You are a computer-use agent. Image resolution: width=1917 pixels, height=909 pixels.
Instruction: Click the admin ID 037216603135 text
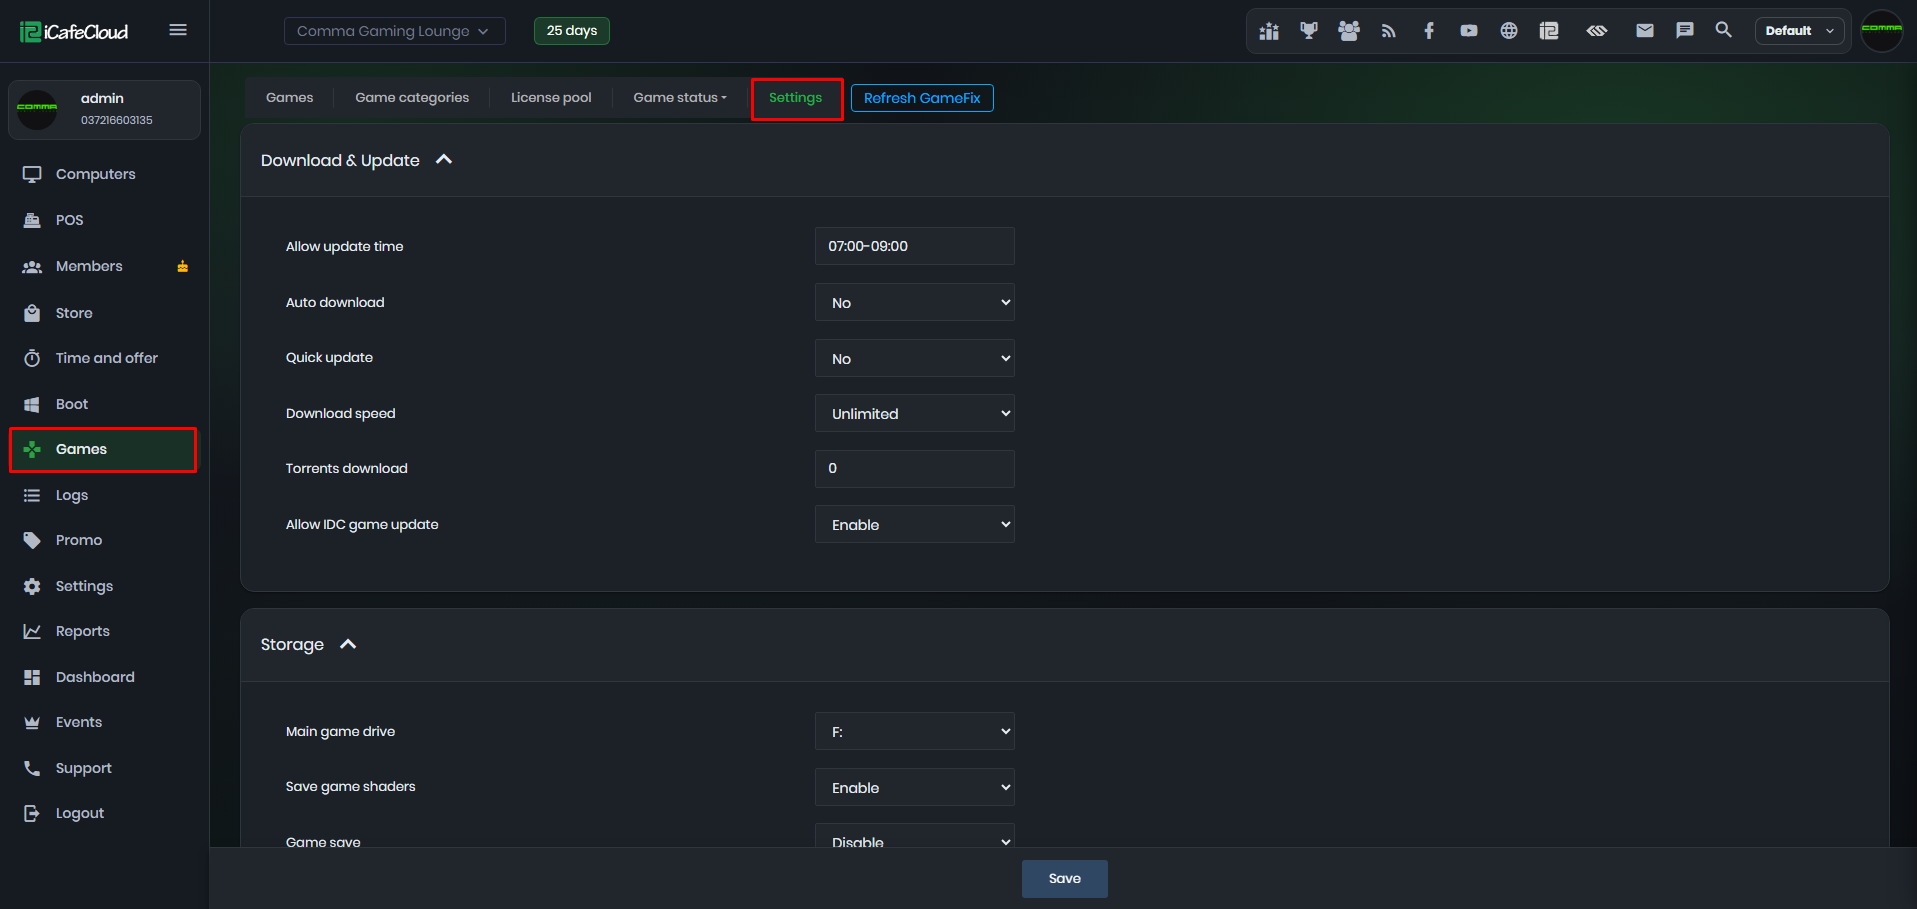pos(117,120)
